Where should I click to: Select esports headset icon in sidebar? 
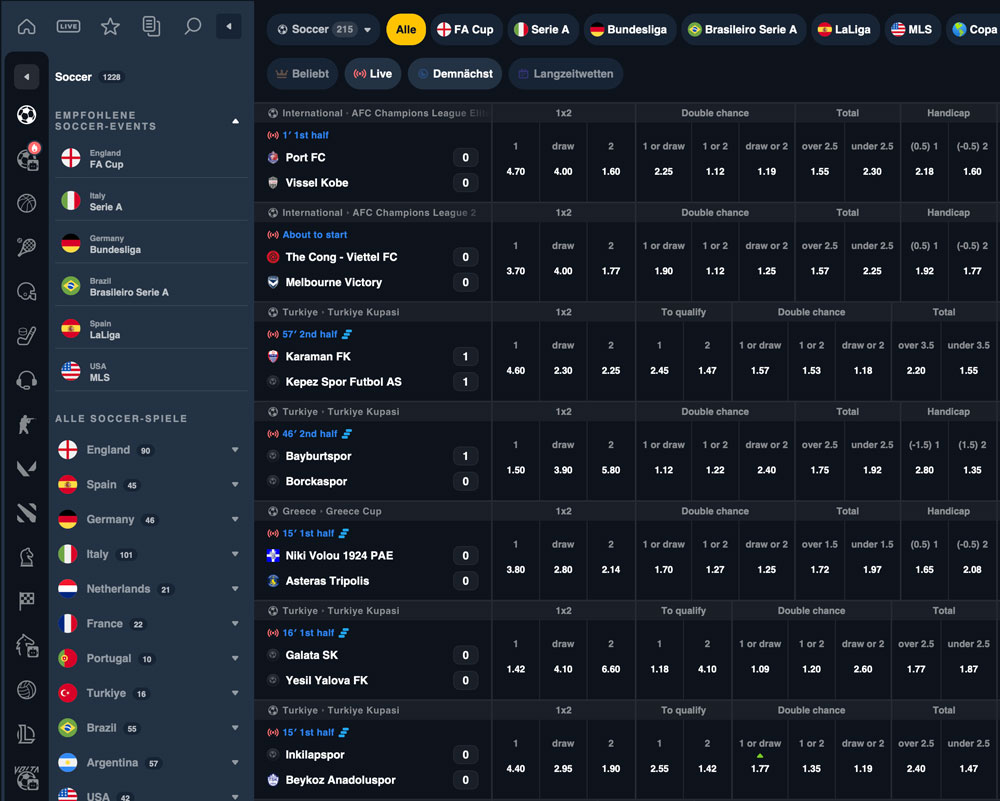point(26,381)
